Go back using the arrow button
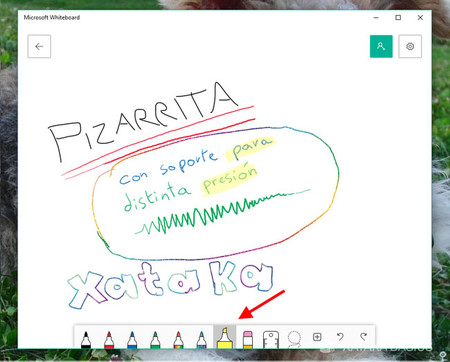 point(39,46)
